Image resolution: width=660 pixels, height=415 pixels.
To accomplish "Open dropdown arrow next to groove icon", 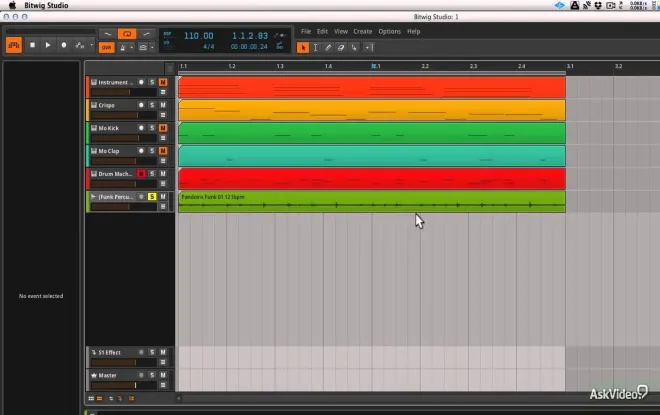I will [152, 48].
